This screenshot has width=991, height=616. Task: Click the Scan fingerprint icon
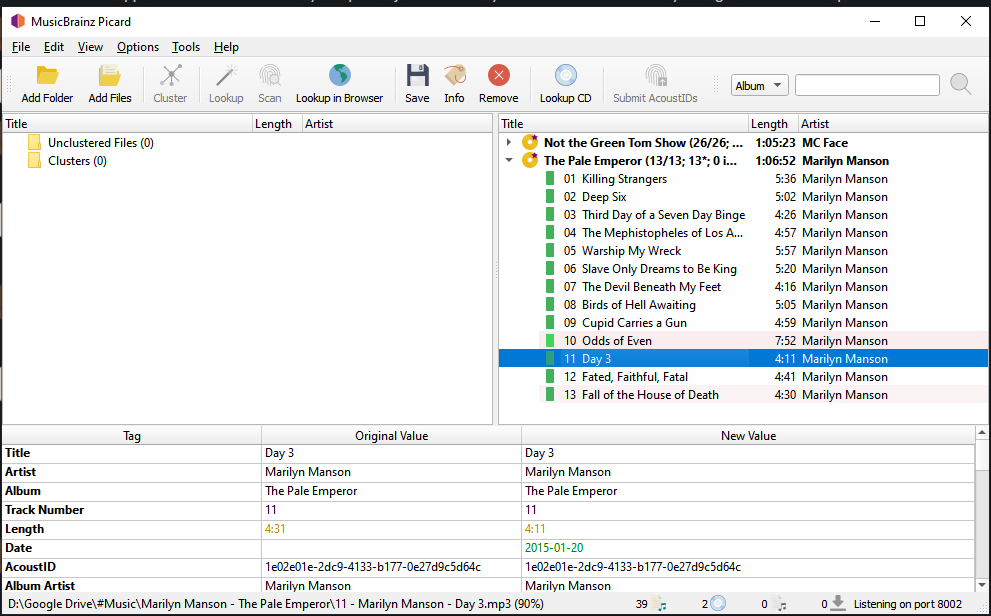click(x=270, y=76)
